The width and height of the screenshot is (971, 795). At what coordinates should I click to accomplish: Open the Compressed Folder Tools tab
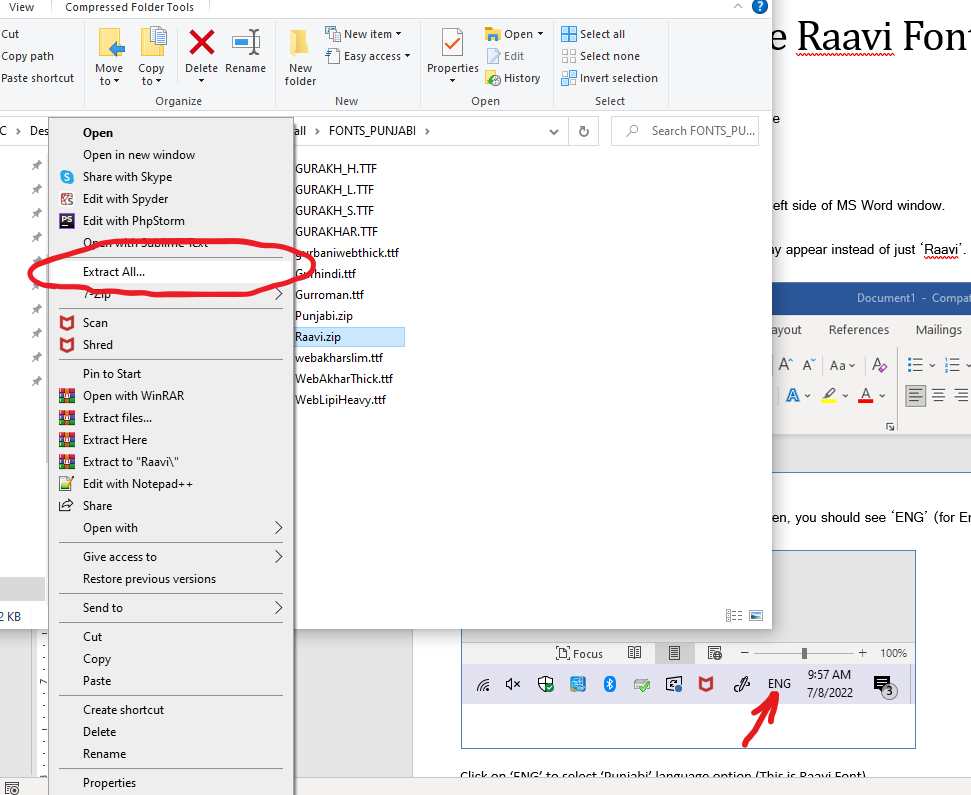[x=129, y=7]
